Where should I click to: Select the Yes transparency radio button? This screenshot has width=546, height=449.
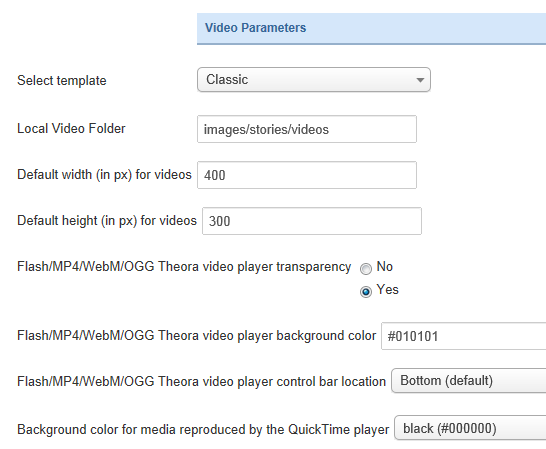click(x=366, y=292)
